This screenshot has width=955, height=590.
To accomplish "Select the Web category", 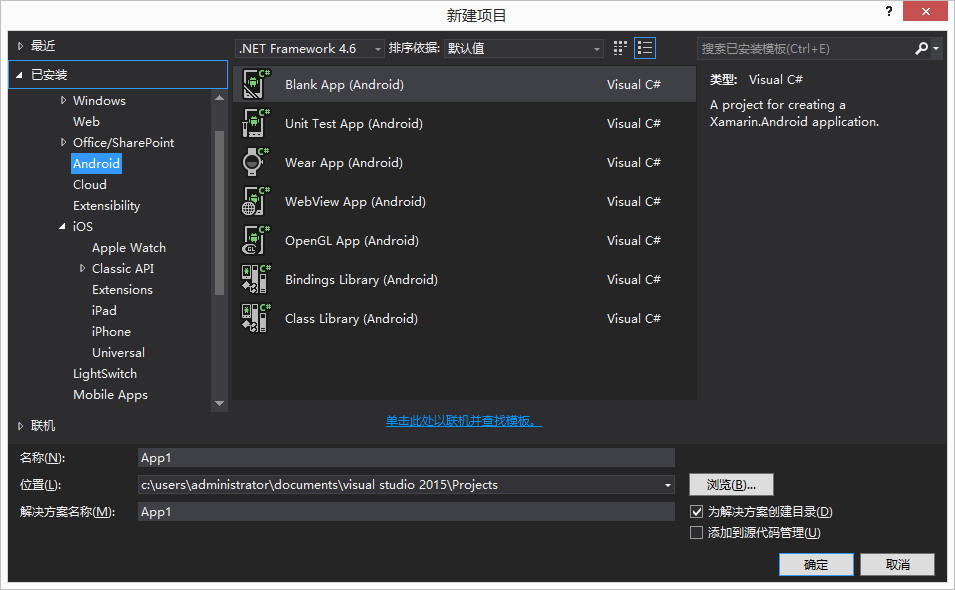I will point(86,122).
